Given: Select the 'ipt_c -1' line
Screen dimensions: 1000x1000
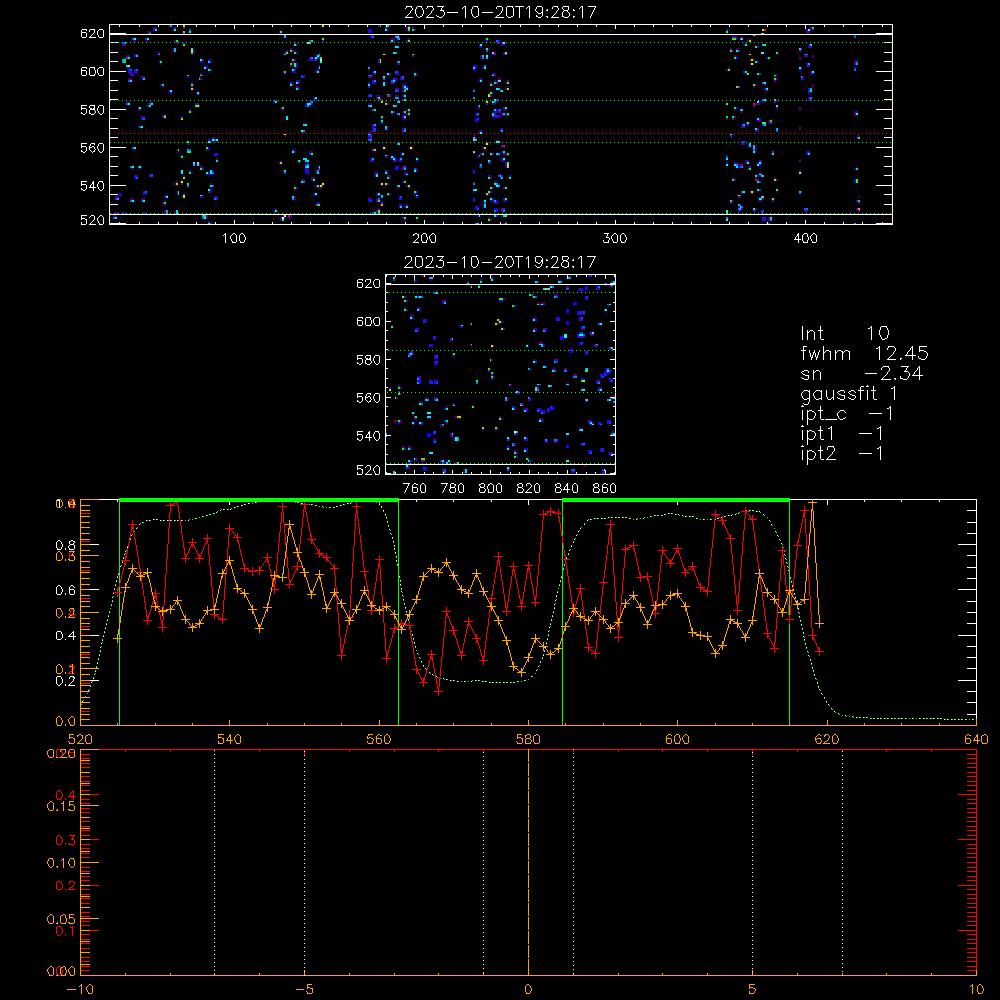Looking at the screenshot, I should coord(847,414).
